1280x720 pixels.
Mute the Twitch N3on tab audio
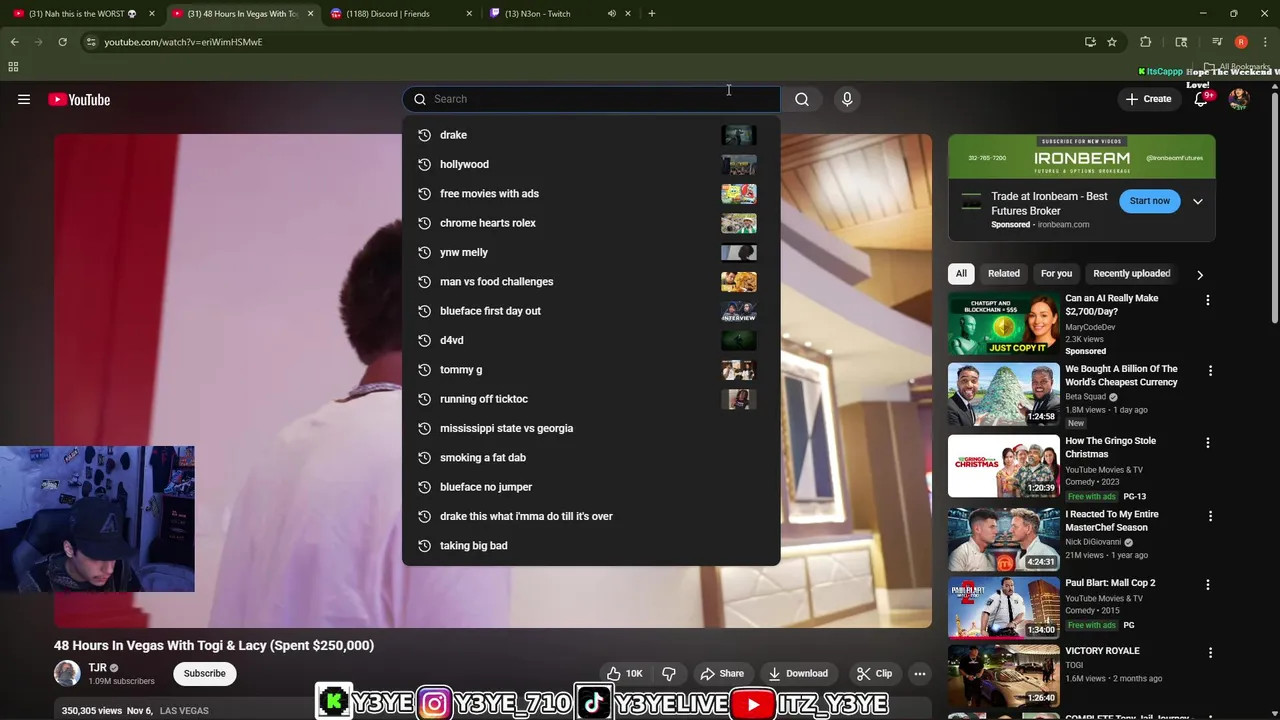611,13
